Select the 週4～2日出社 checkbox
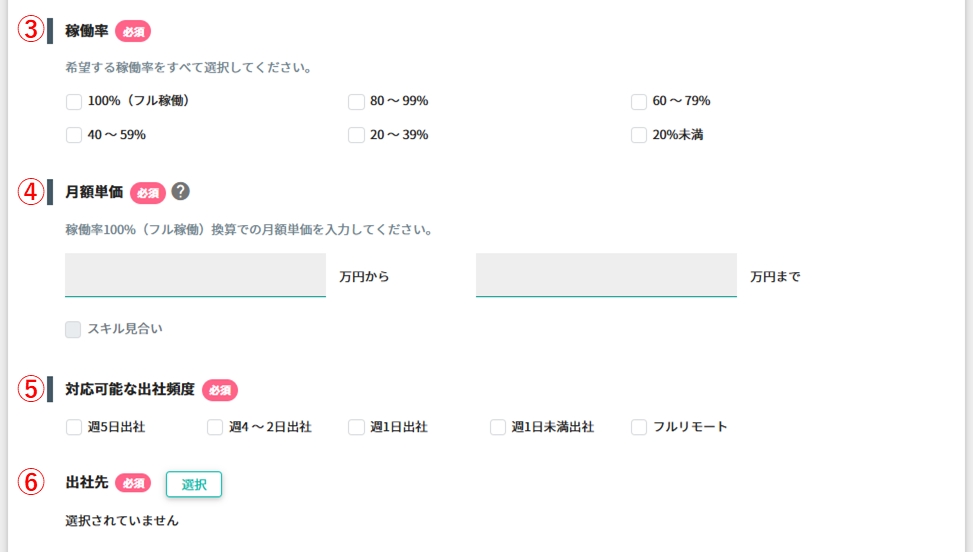973x552 pixels. click(x=215, y=427)
